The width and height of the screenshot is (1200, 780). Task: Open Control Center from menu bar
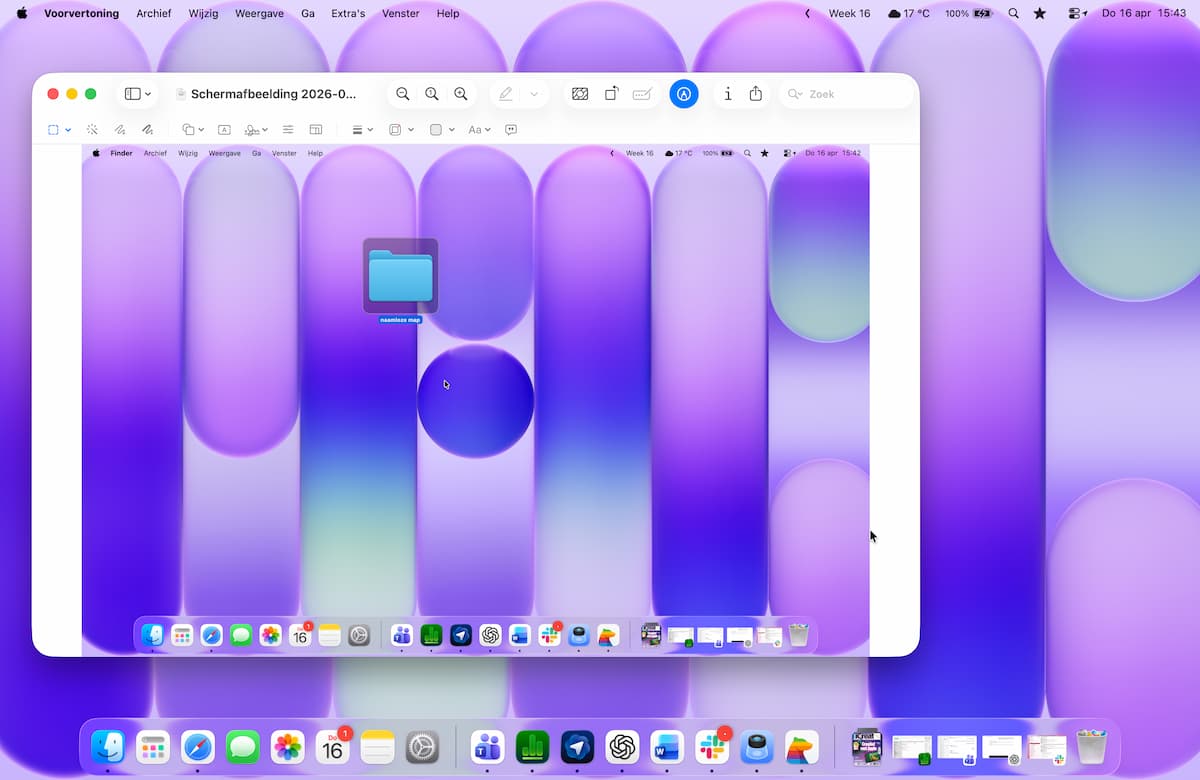coord(1076,13)
